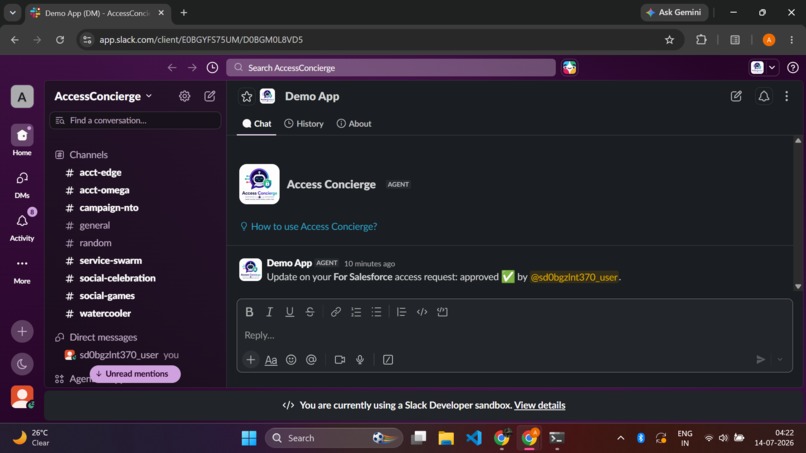Insert a link in the message
806x453 pixels.
pyautogui.click(x=336, y=312)
